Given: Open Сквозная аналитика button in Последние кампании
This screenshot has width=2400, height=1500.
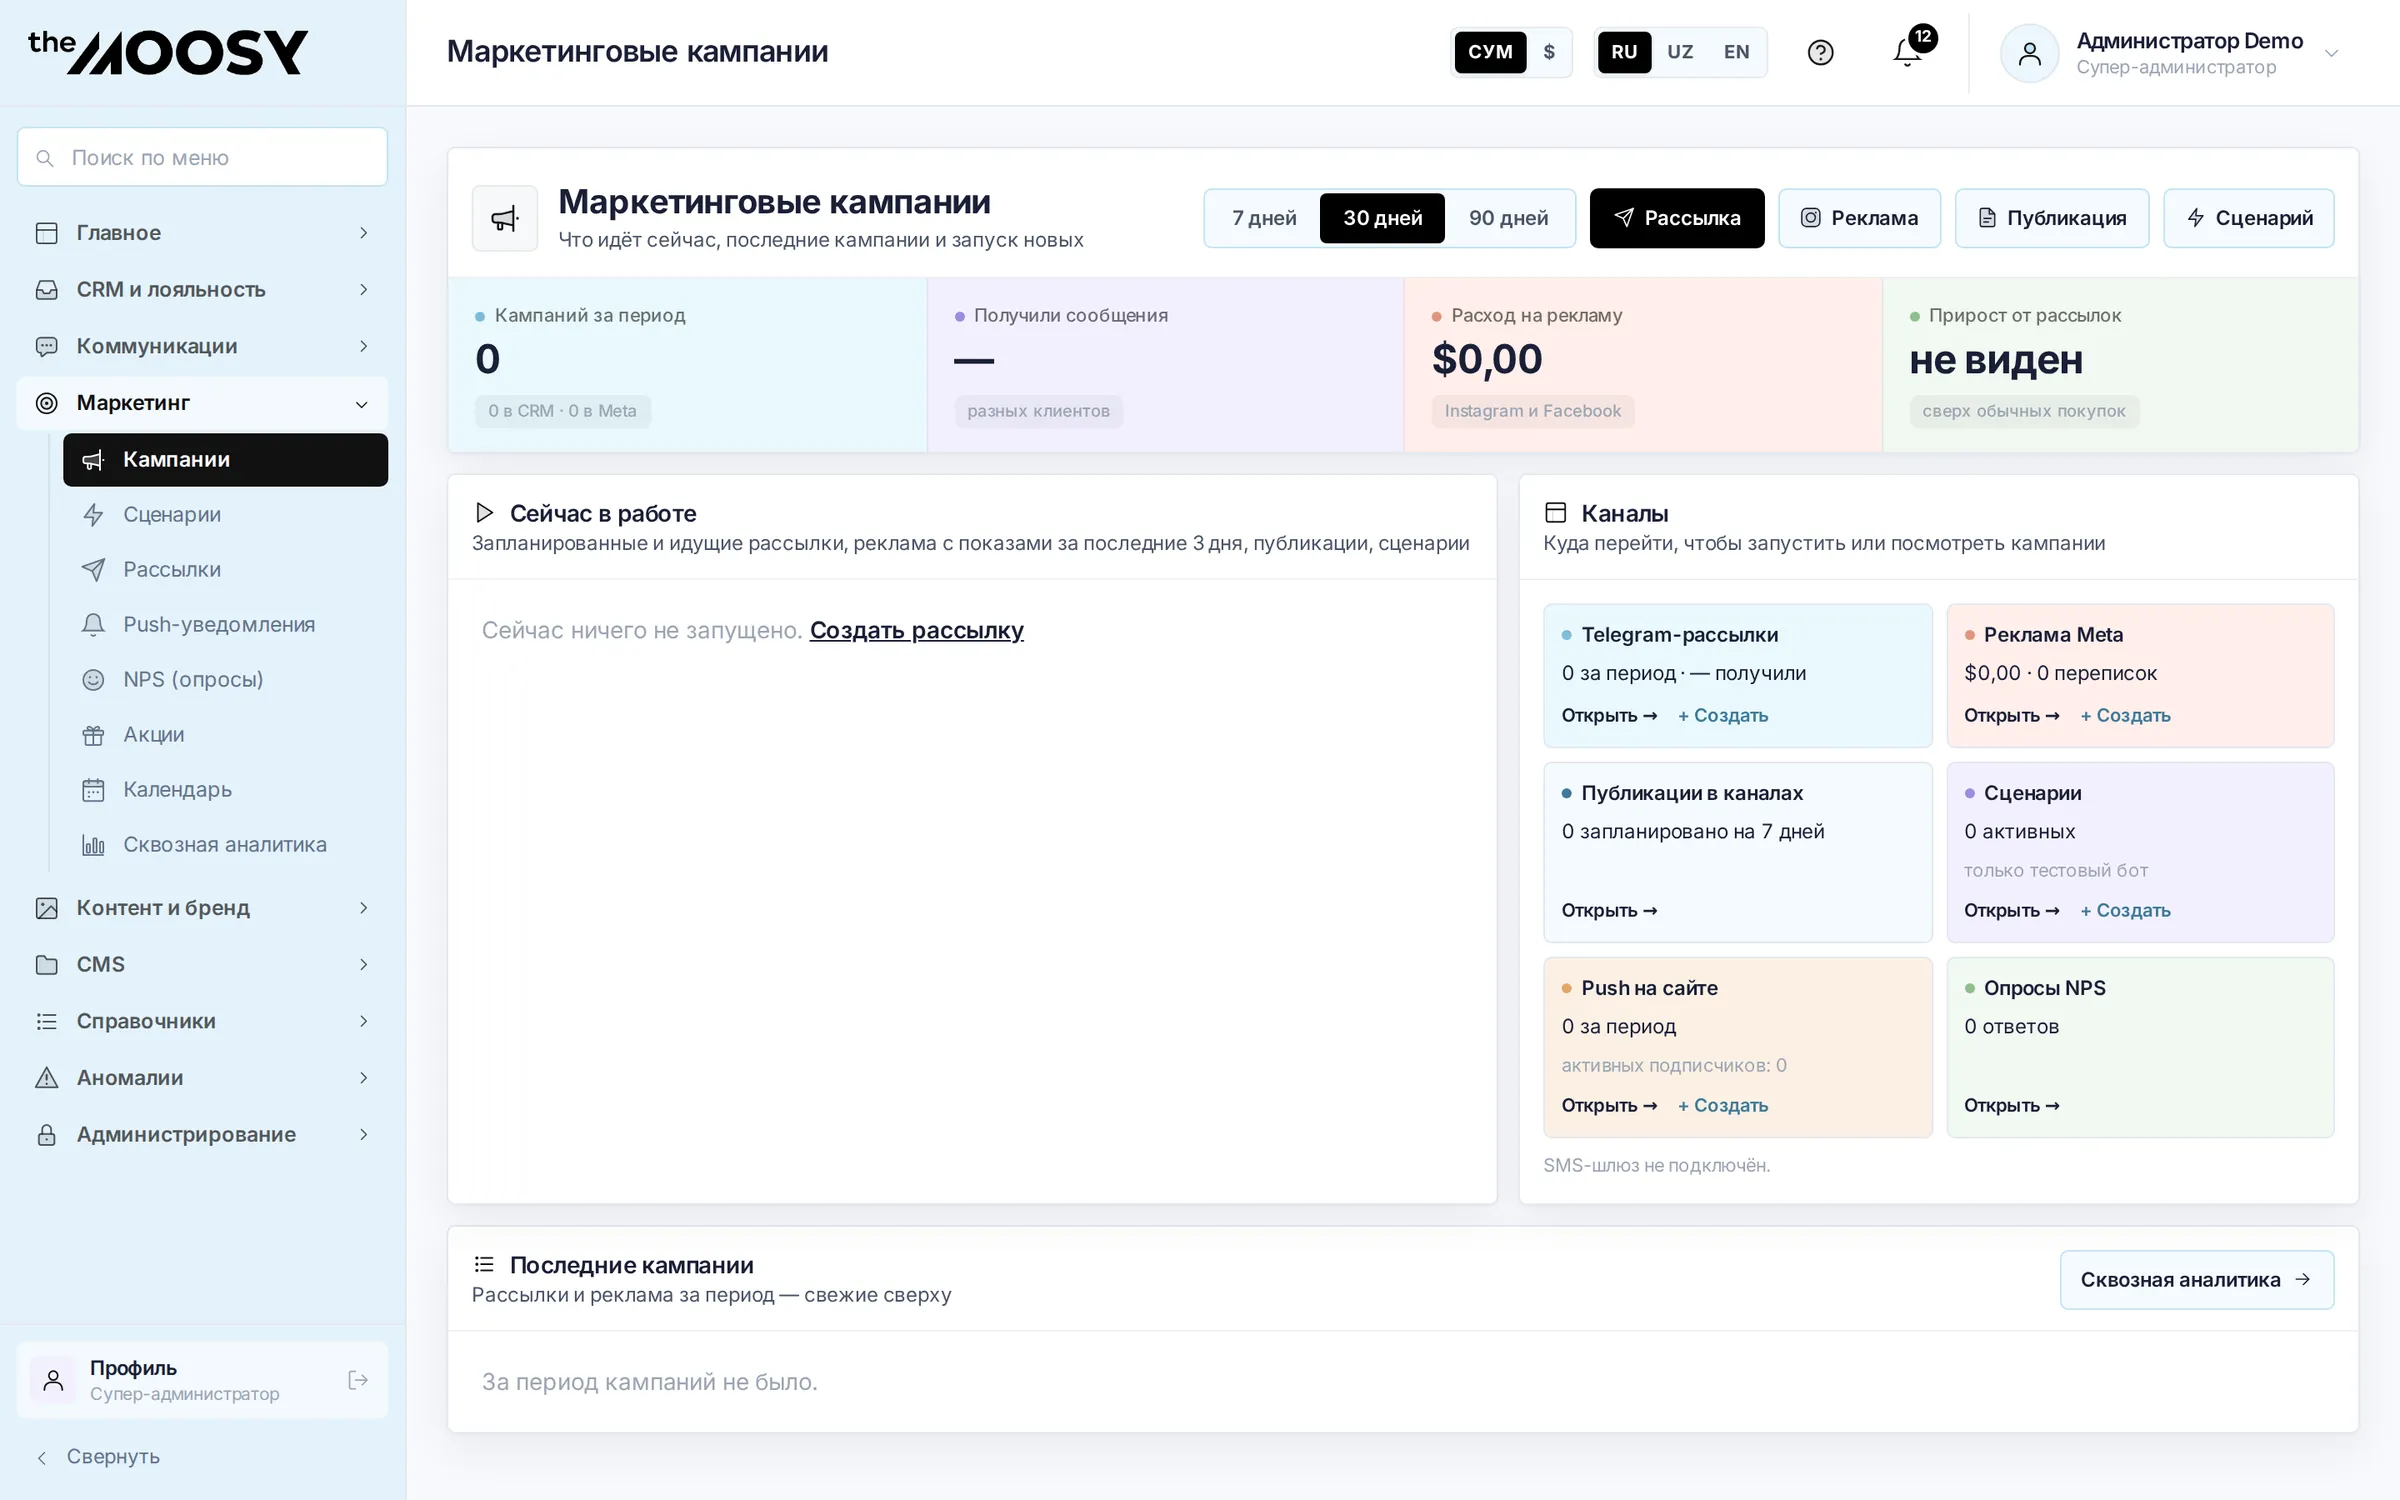Looking at the screenshot, I should pyautogui.click(x=2197, y=1280).
